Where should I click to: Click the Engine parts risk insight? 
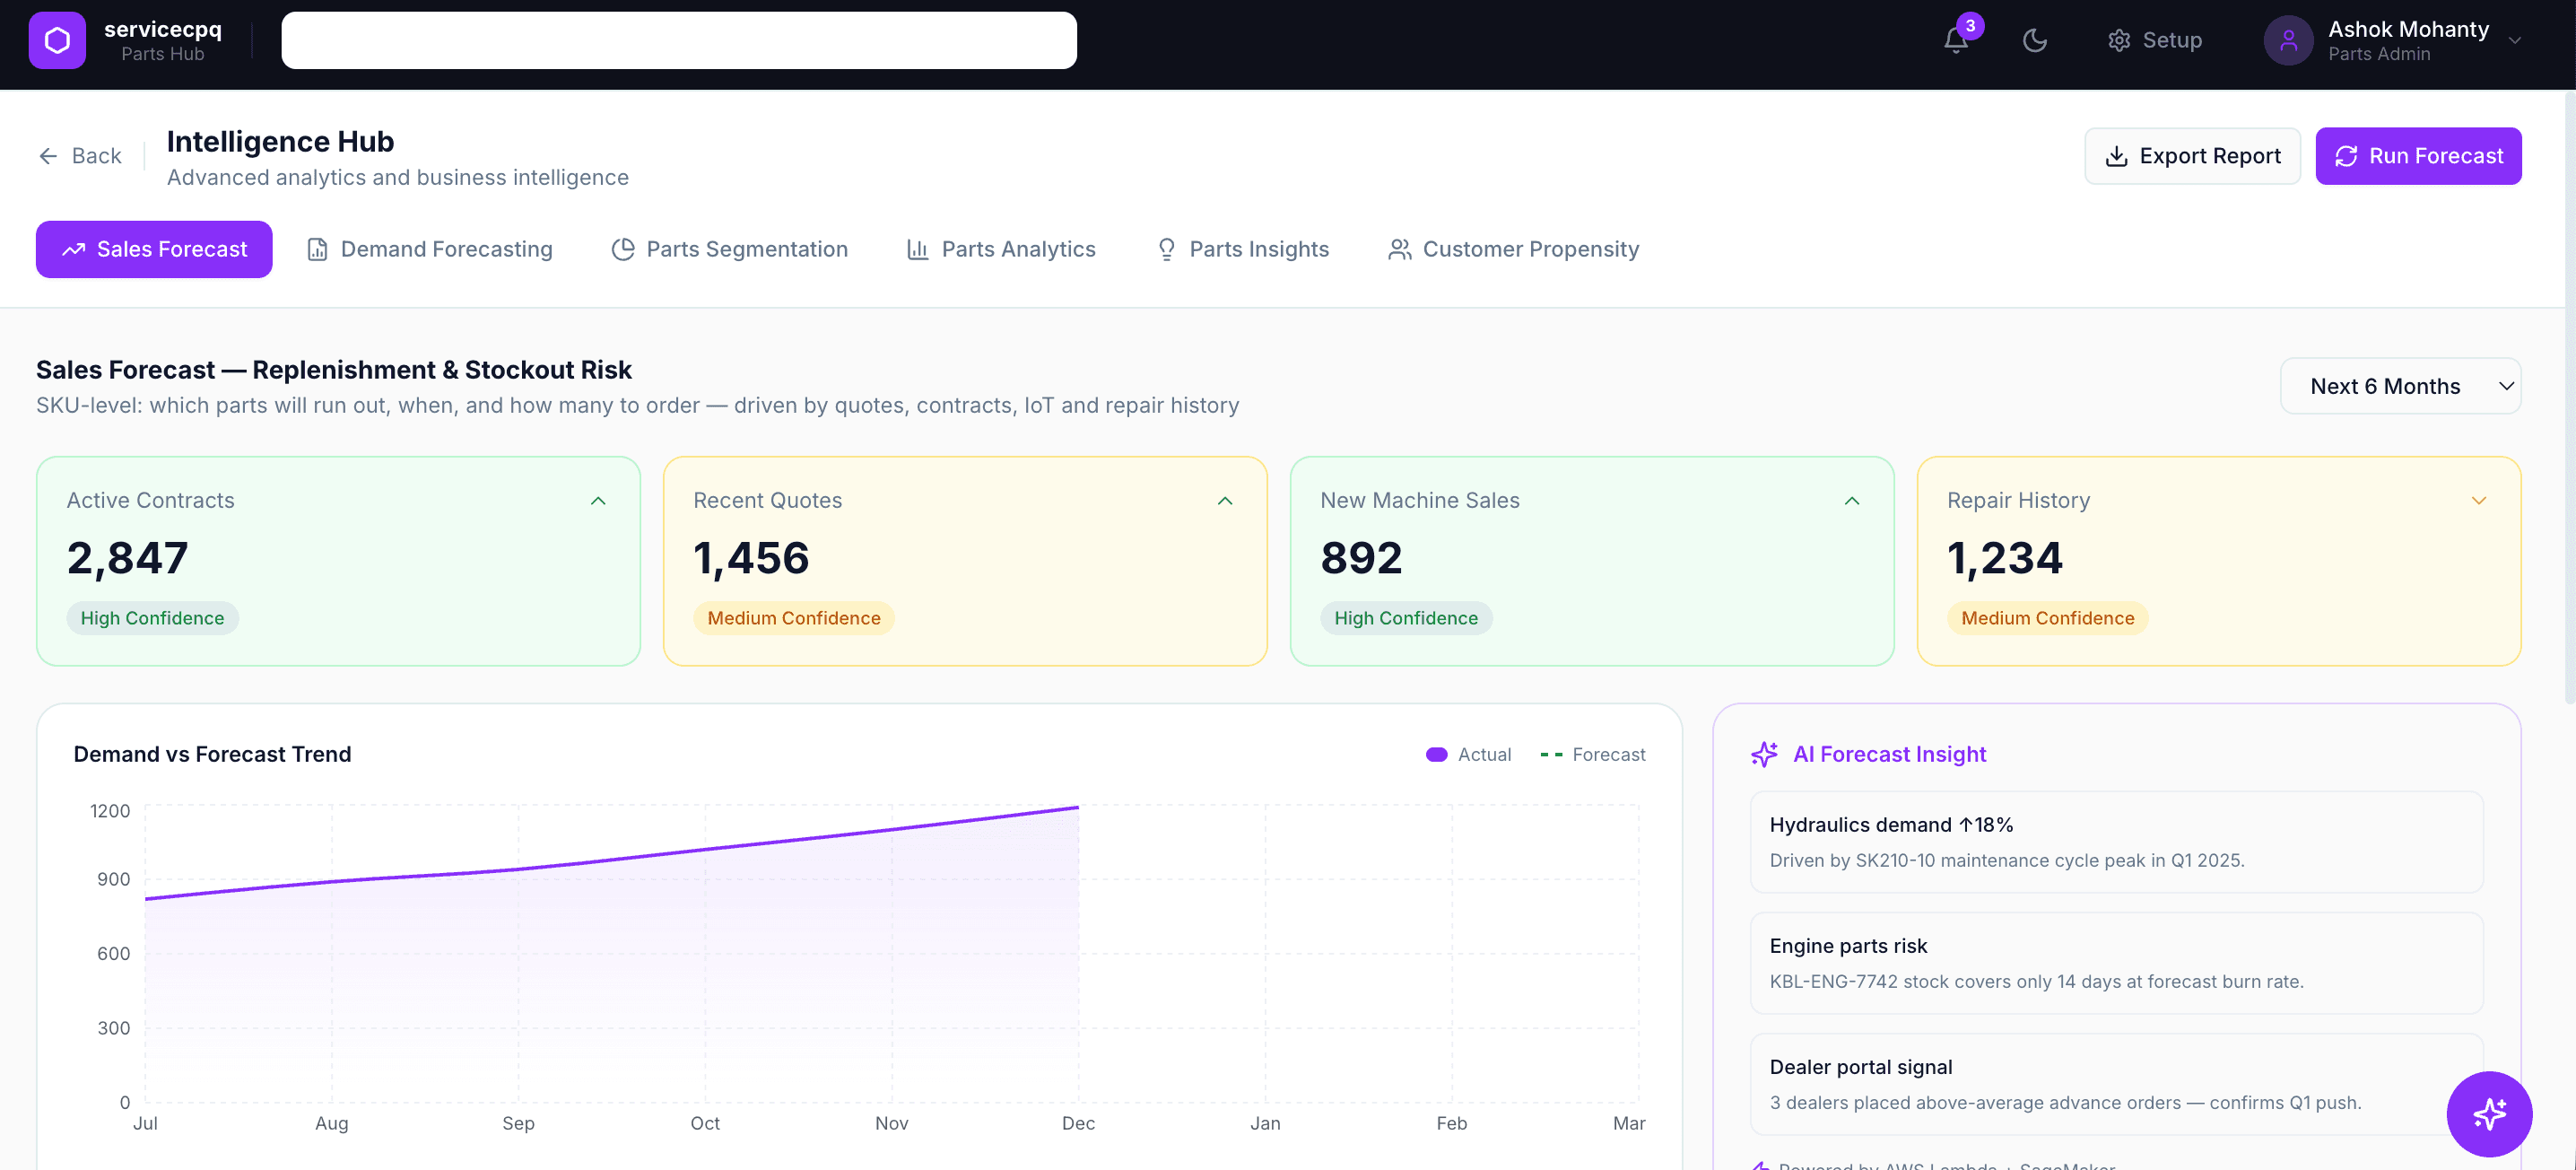coord(2116,963)
